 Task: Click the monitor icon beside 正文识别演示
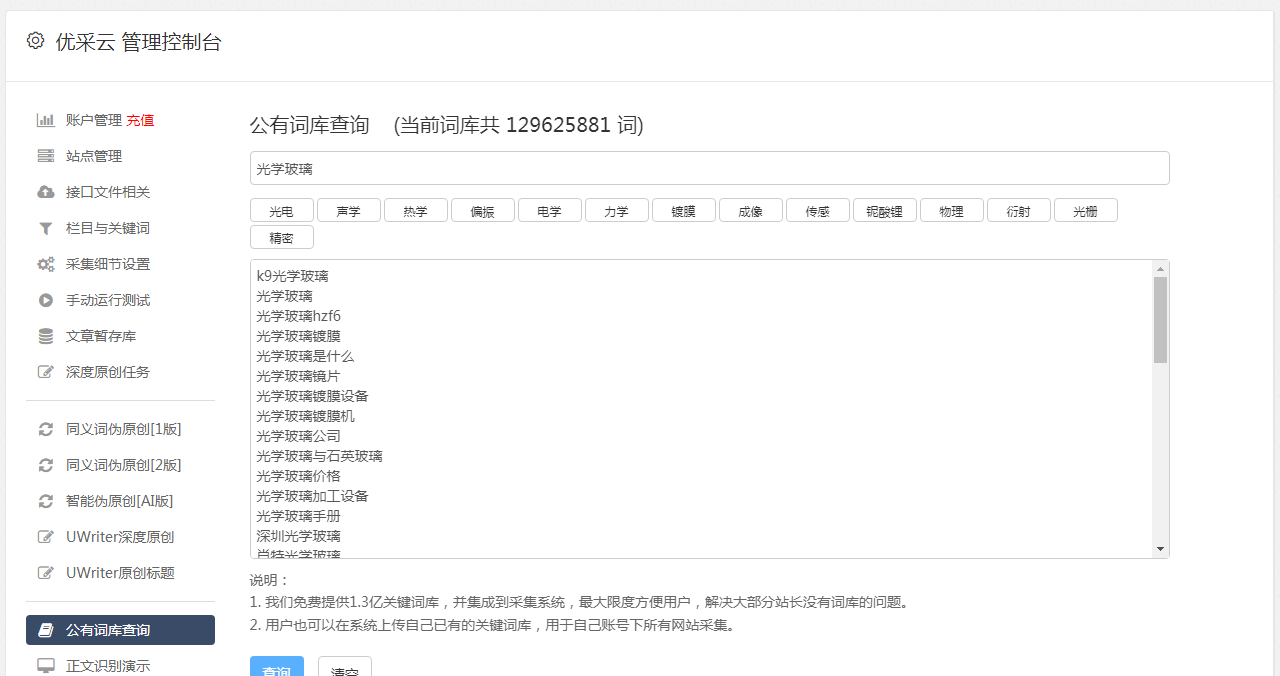(x=45, y=662)
